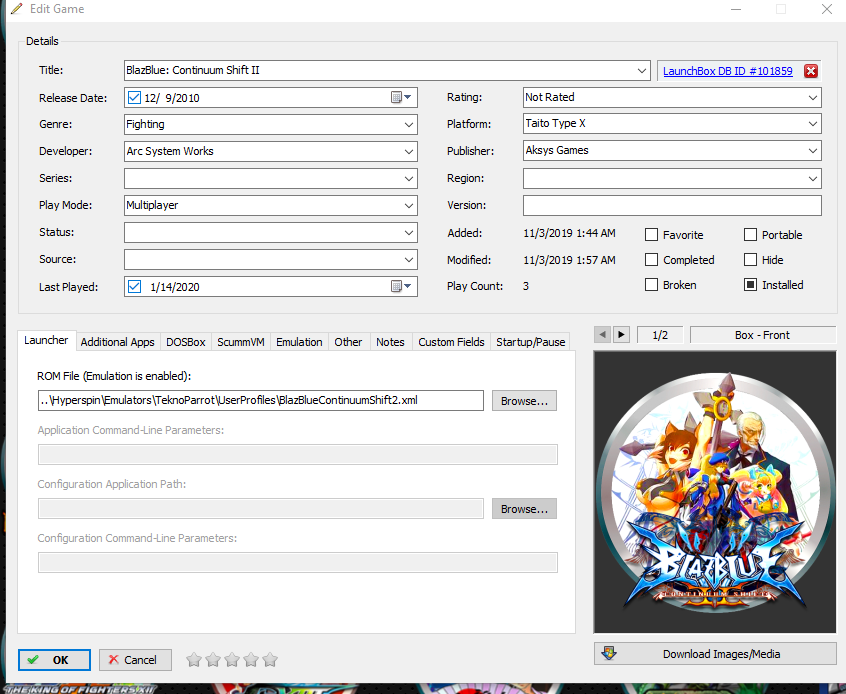Click the ROM File path field
Viewport: 846px width, 694px height.
261,400
